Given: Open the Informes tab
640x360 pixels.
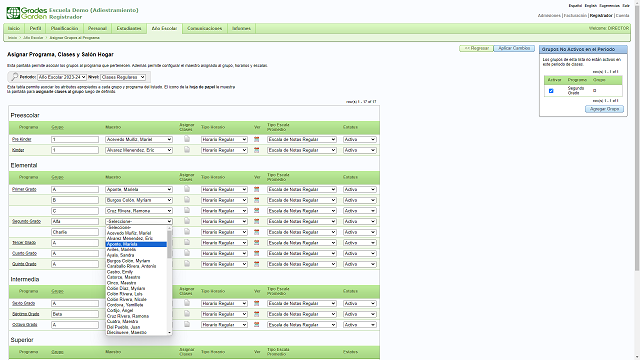Looking at the screenshot, I should click(x=241, y=28).
